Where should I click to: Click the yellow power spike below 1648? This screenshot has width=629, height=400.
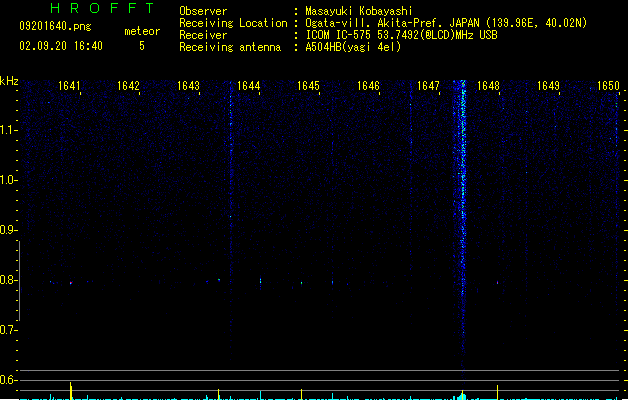coord(497,392)
